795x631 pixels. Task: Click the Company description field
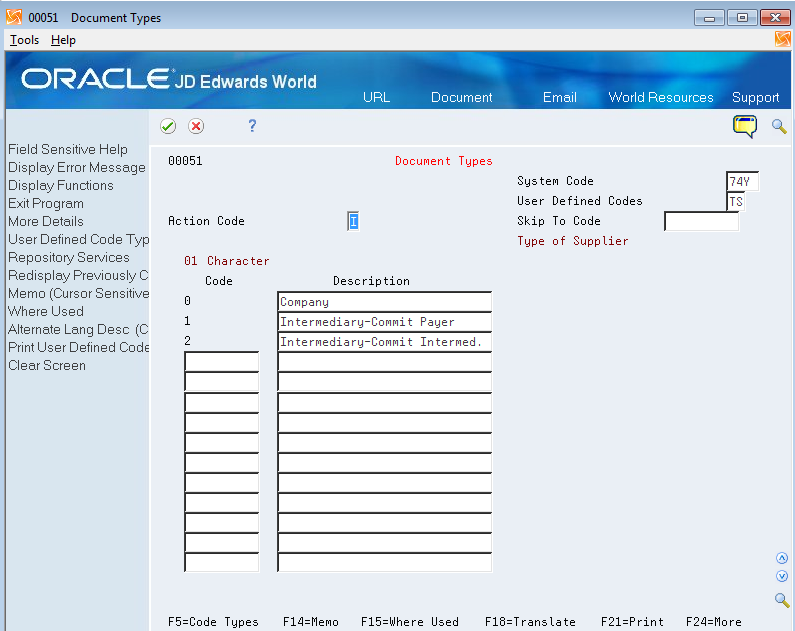click(x=385, y=302)
